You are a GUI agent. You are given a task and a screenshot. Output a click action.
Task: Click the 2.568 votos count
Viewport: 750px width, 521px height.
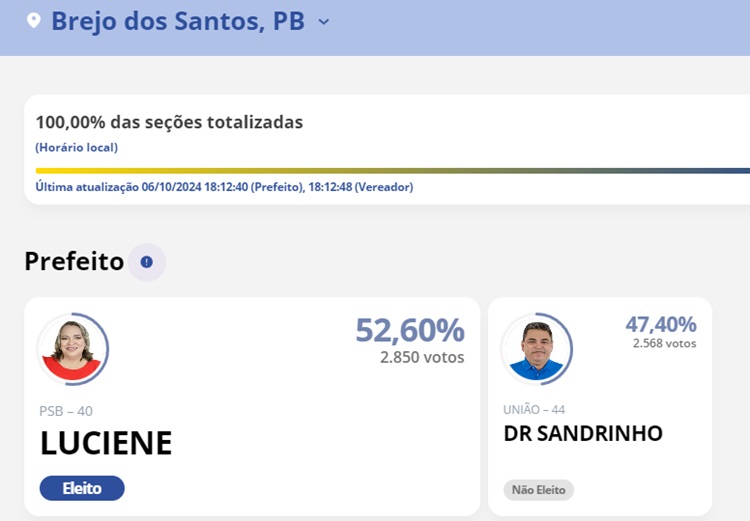(x=664, y=343)
